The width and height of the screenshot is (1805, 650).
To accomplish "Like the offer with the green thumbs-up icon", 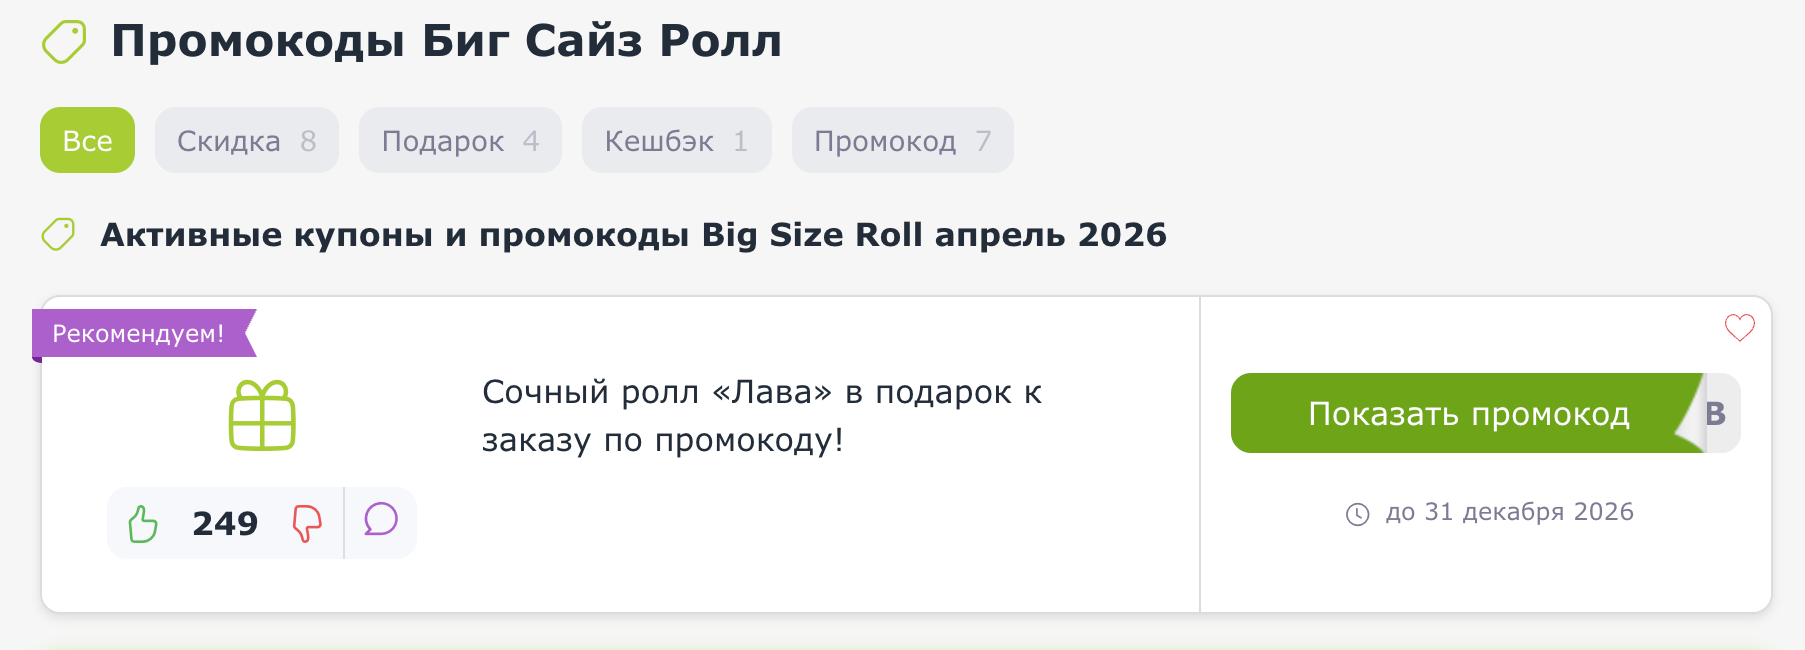I will [143, 522].
